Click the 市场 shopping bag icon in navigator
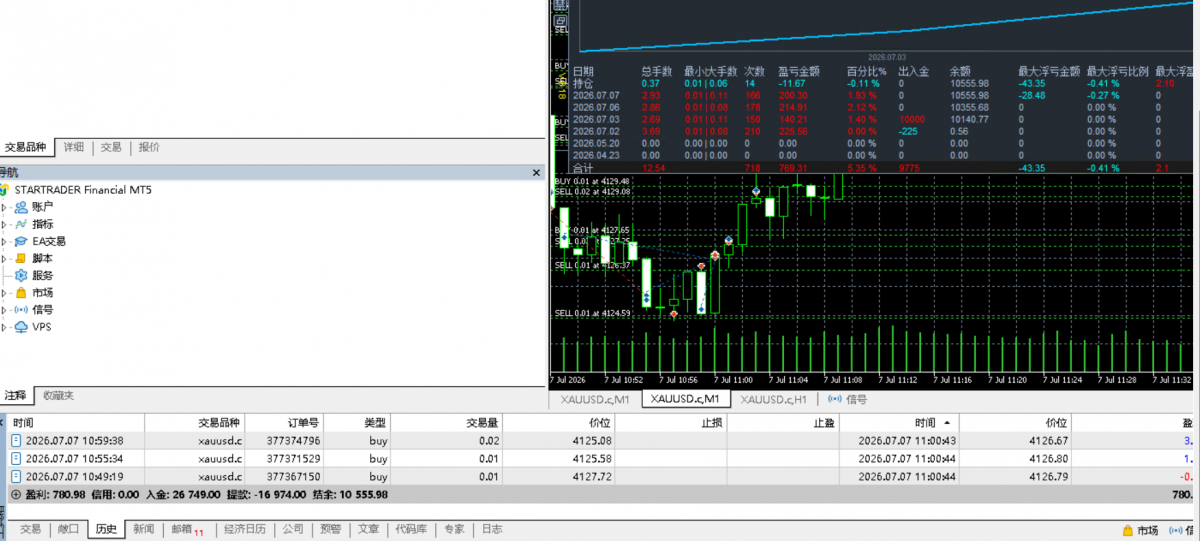This screenshot has width=1200, height=541. 21,293
